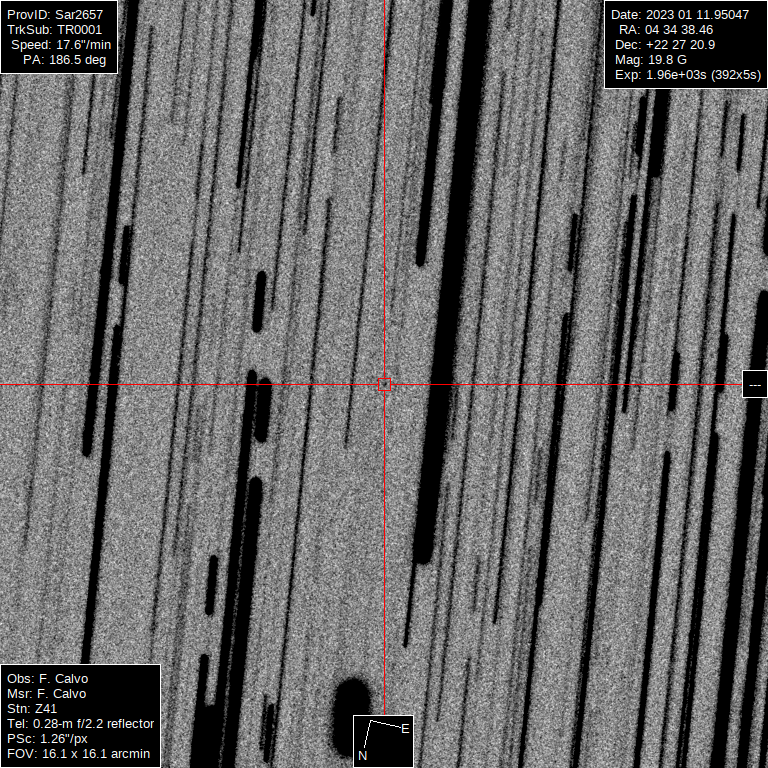Select the 'Dec: +22 27 20.9' value
768x768 pixels.
tap(665, 45)
